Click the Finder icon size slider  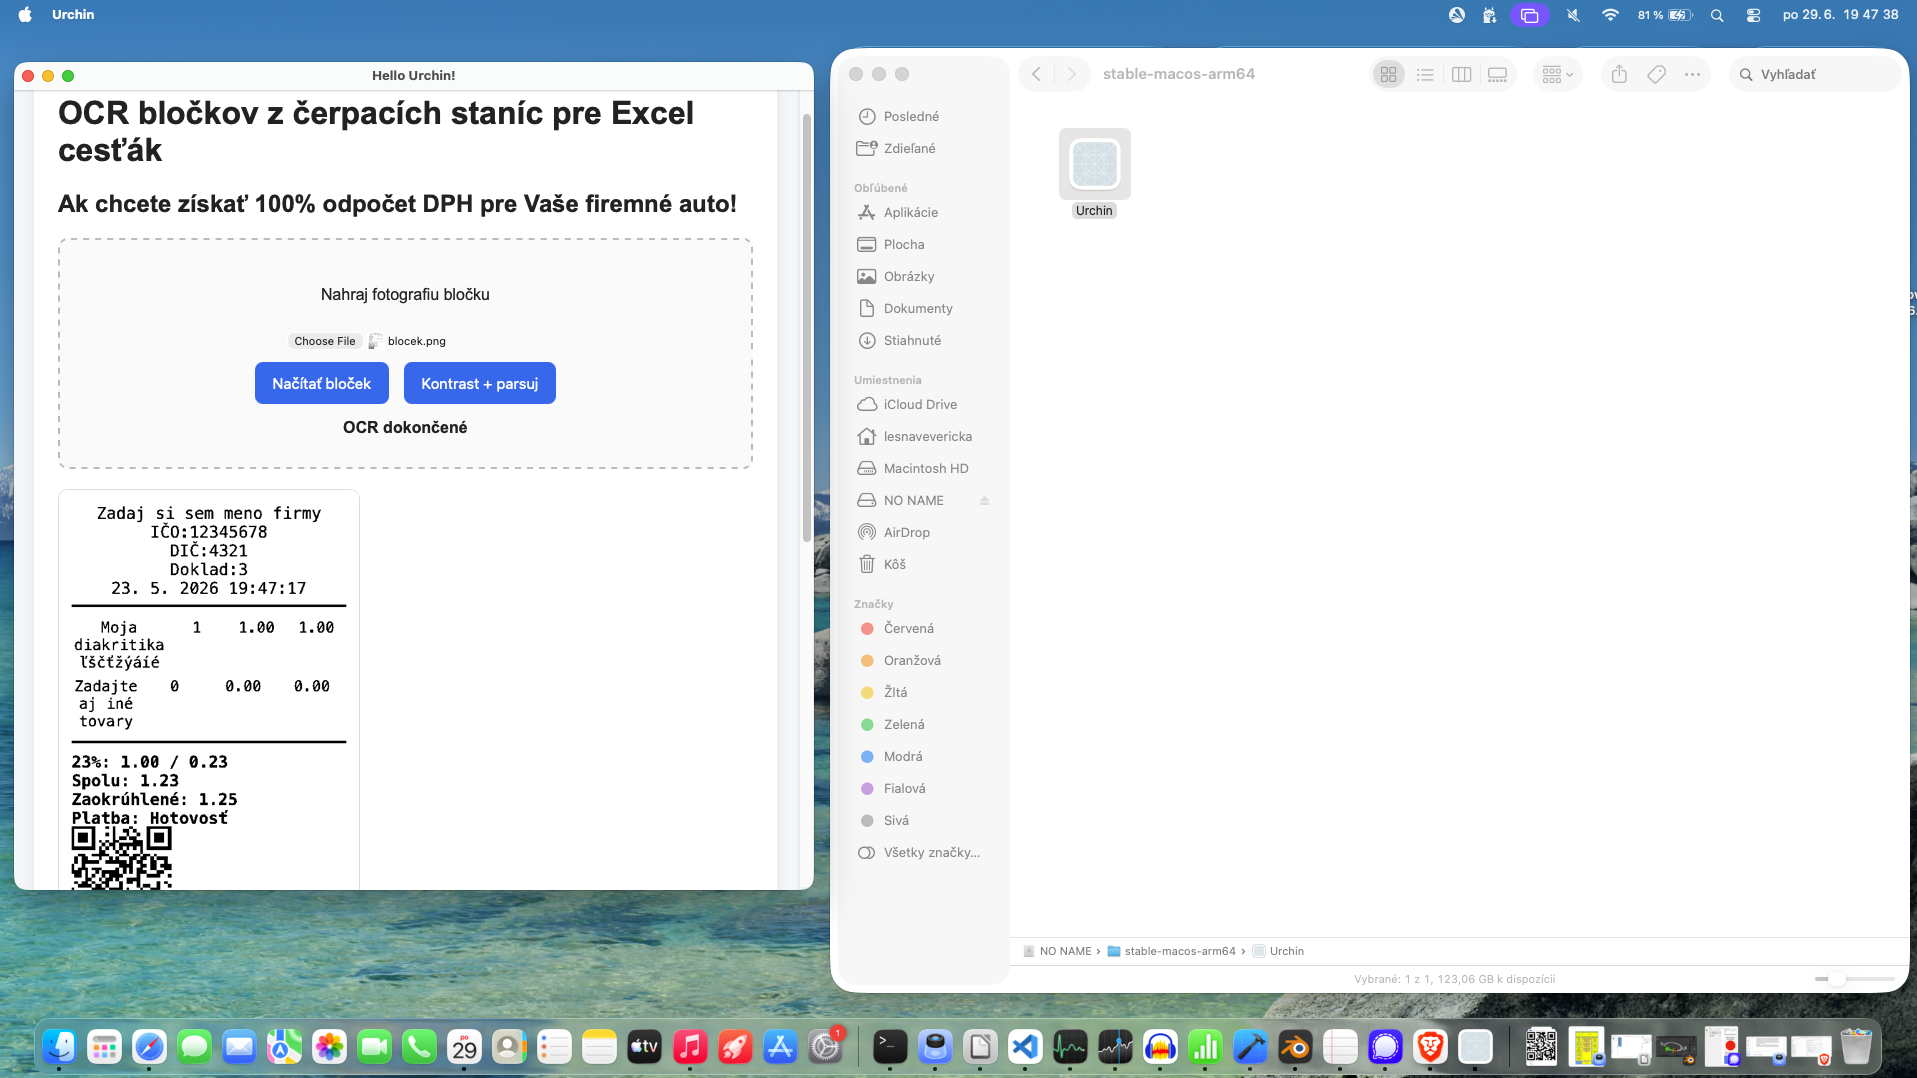1854,979
